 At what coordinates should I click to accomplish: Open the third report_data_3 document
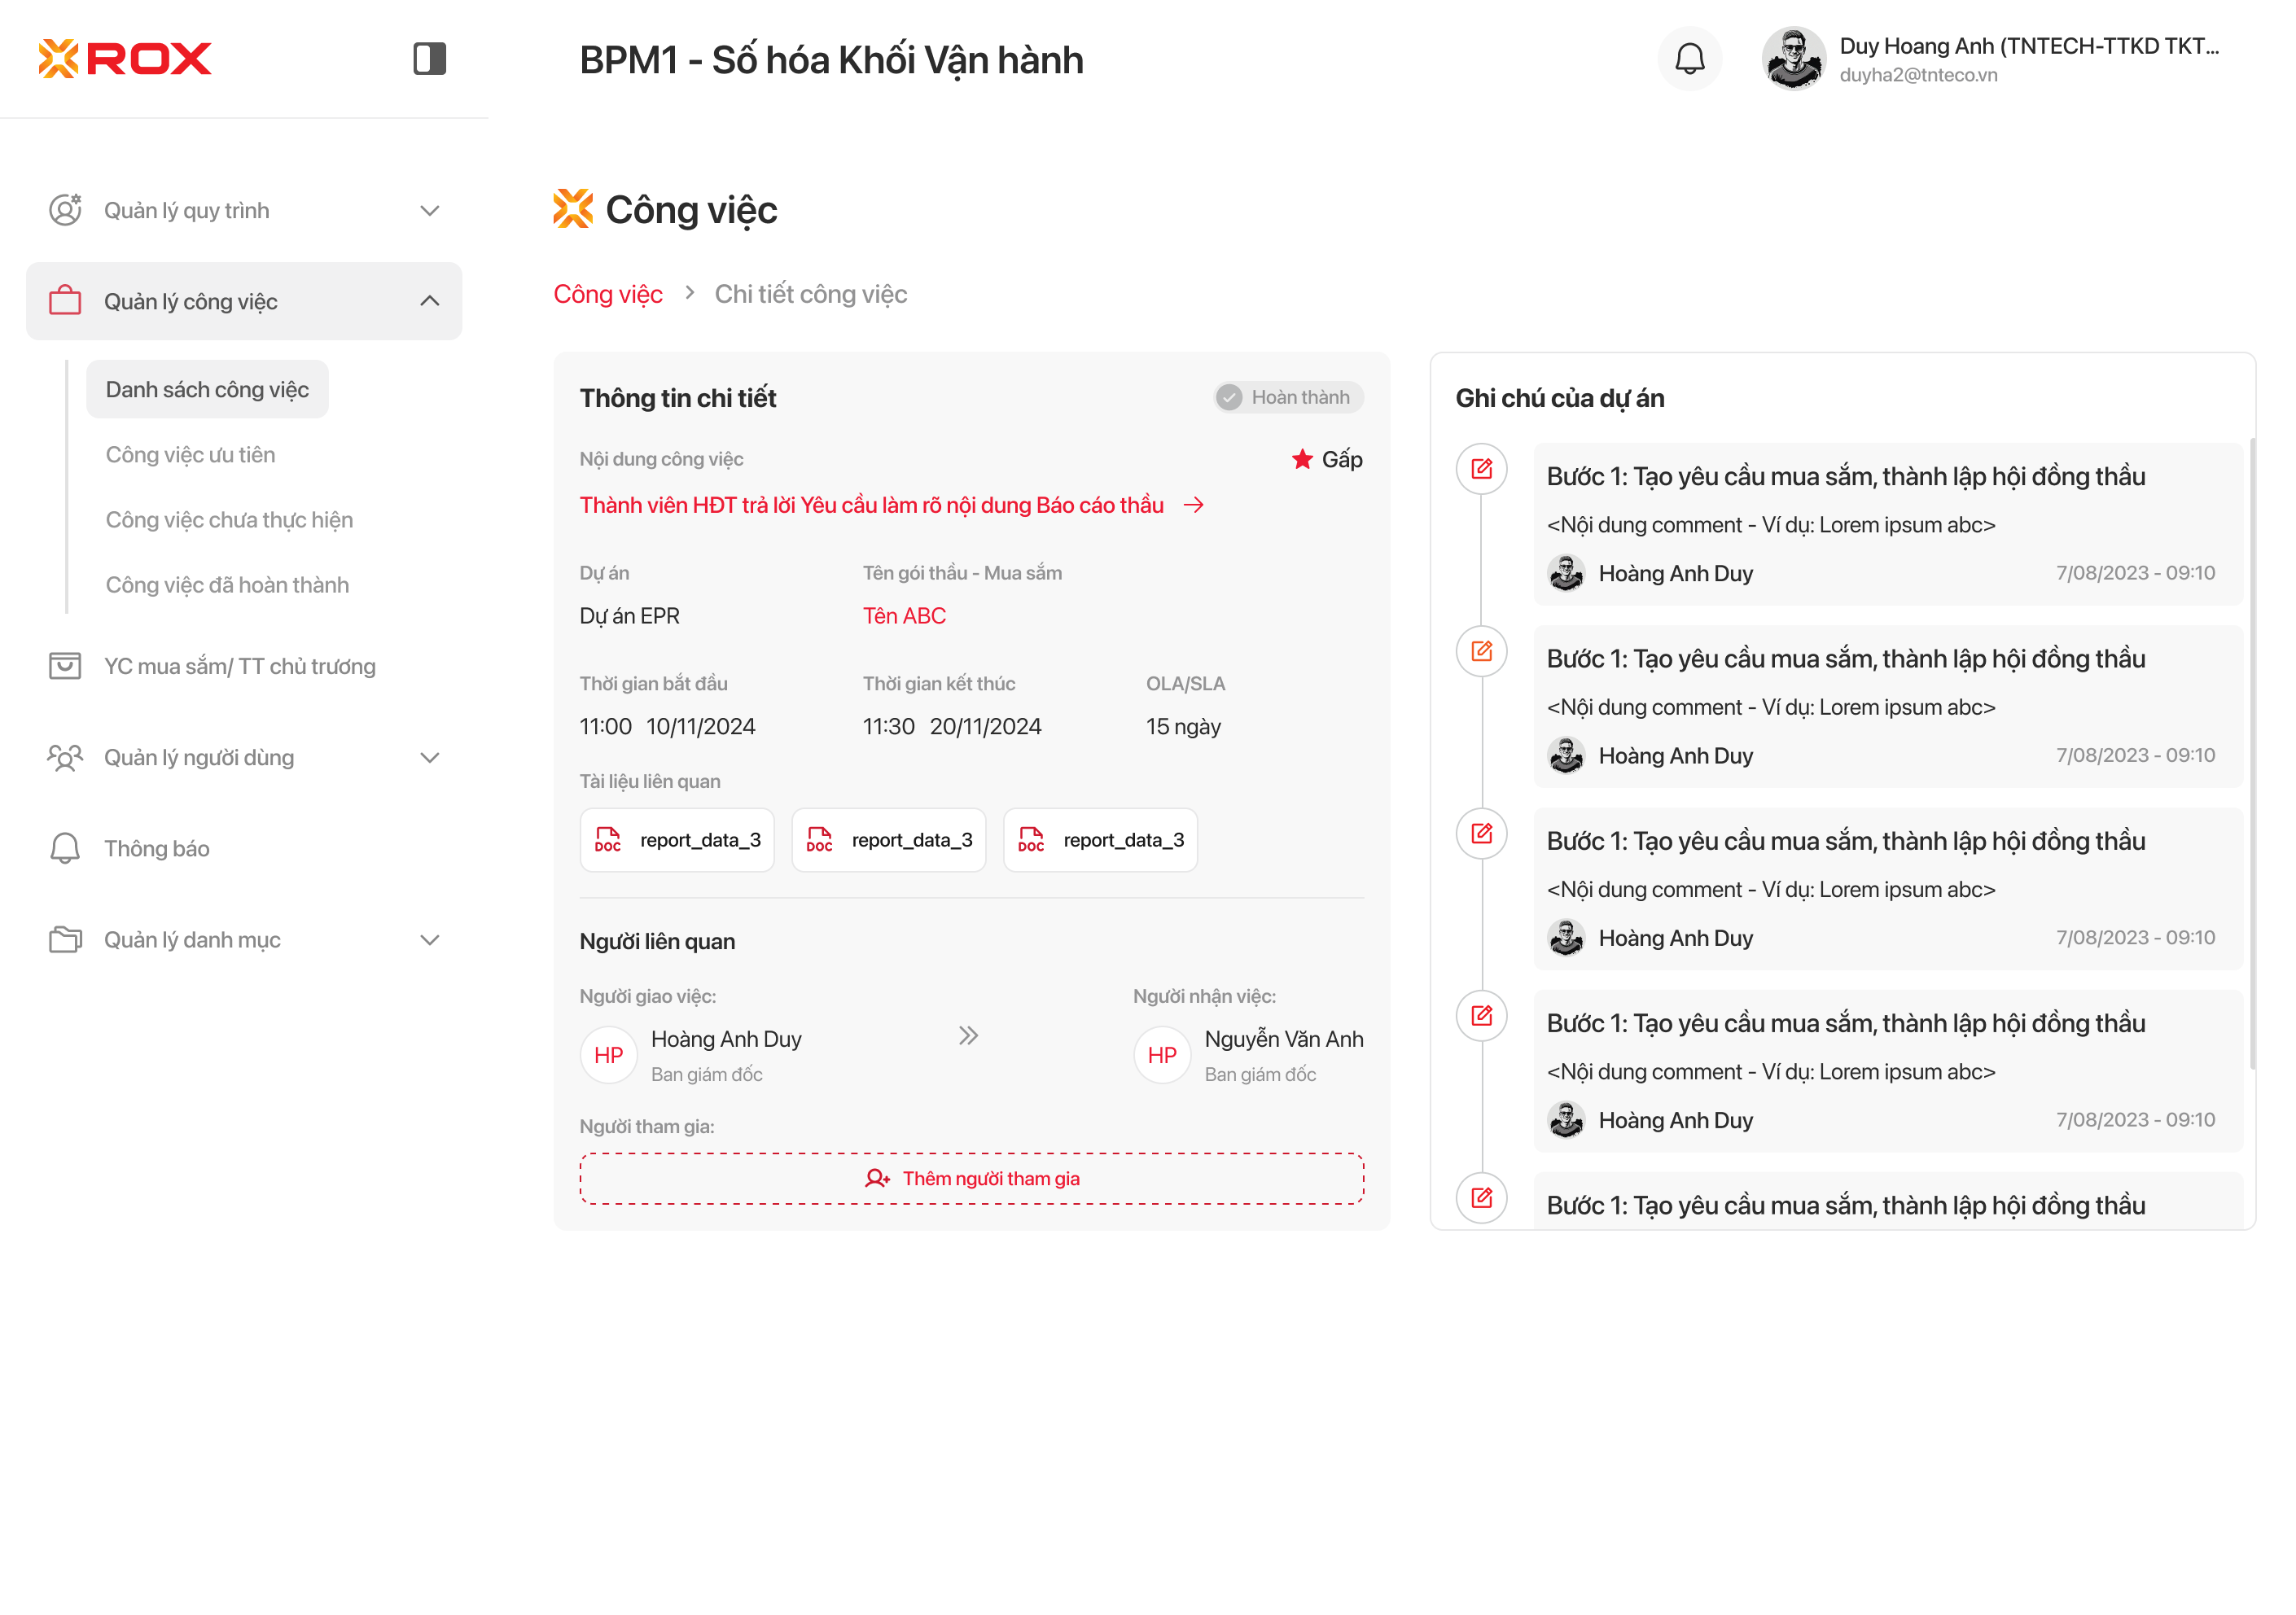click(1100, 840)
